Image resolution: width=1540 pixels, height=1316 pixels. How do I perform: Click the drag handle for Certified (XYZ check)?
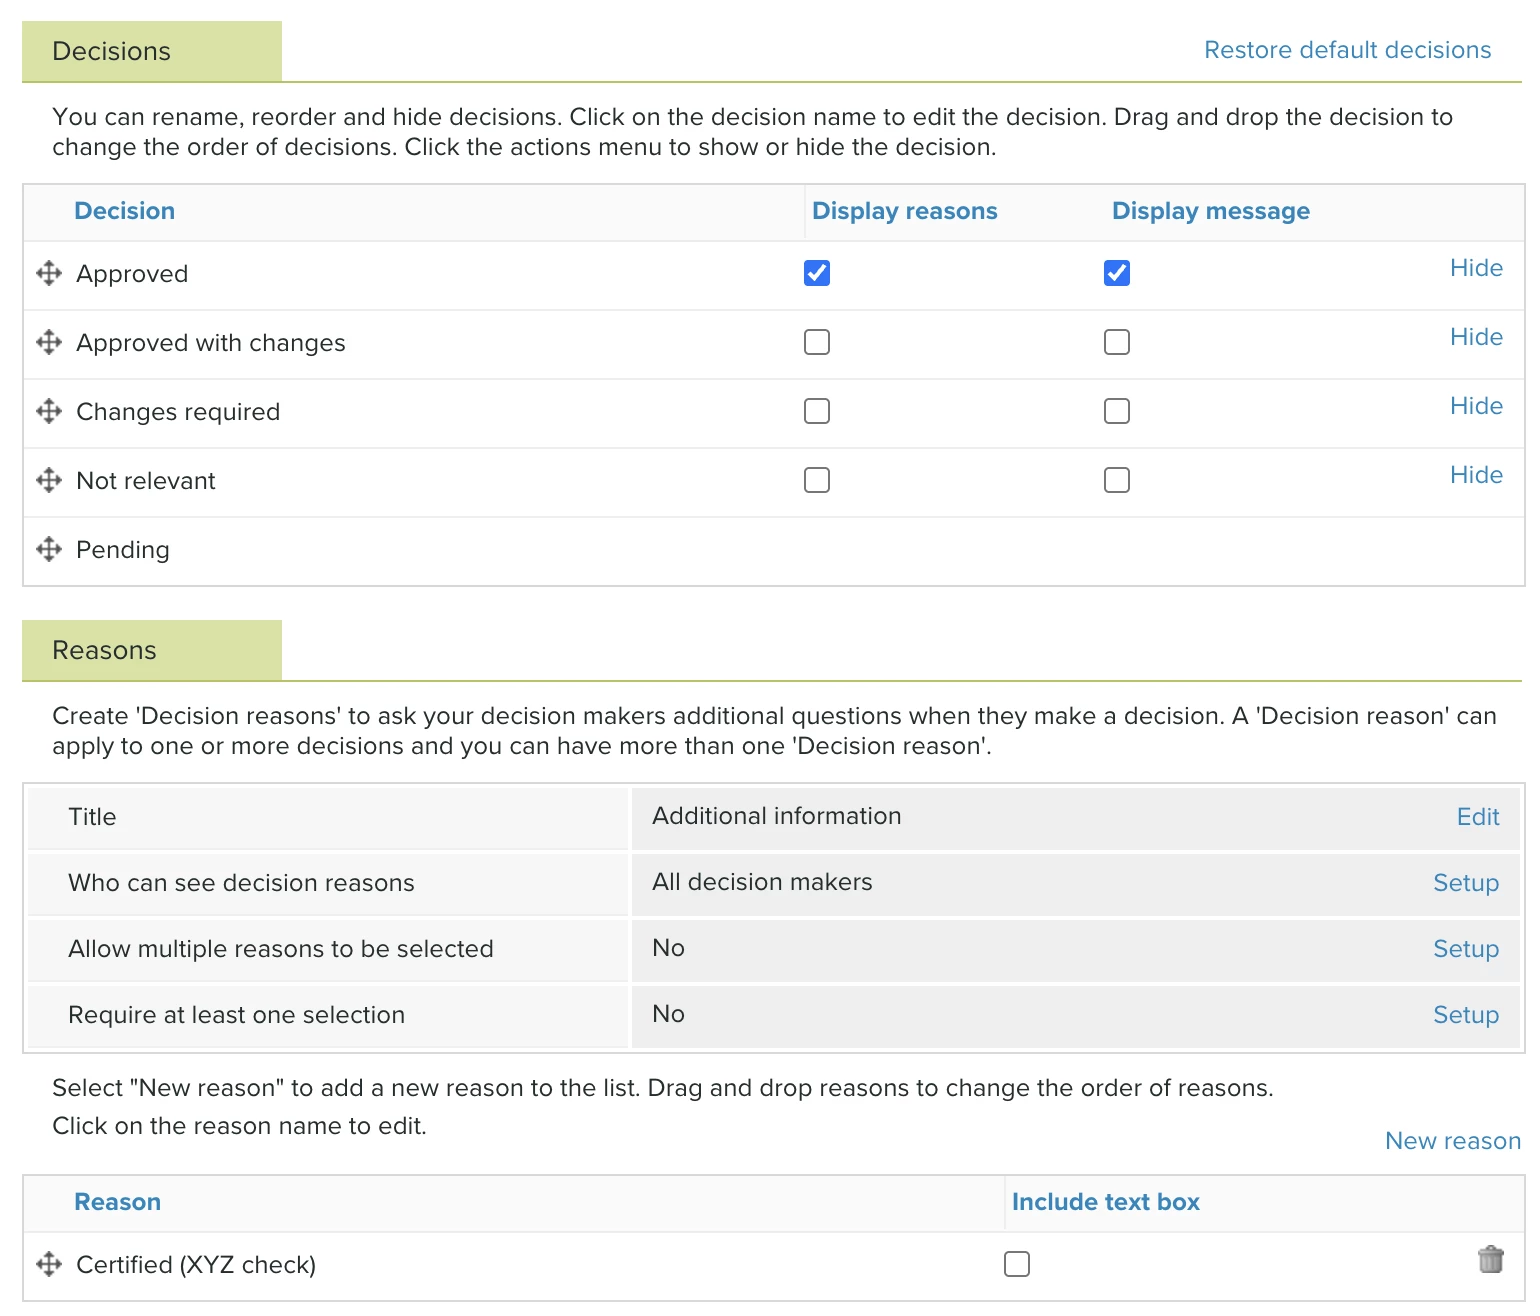[x=49, y=1264]
